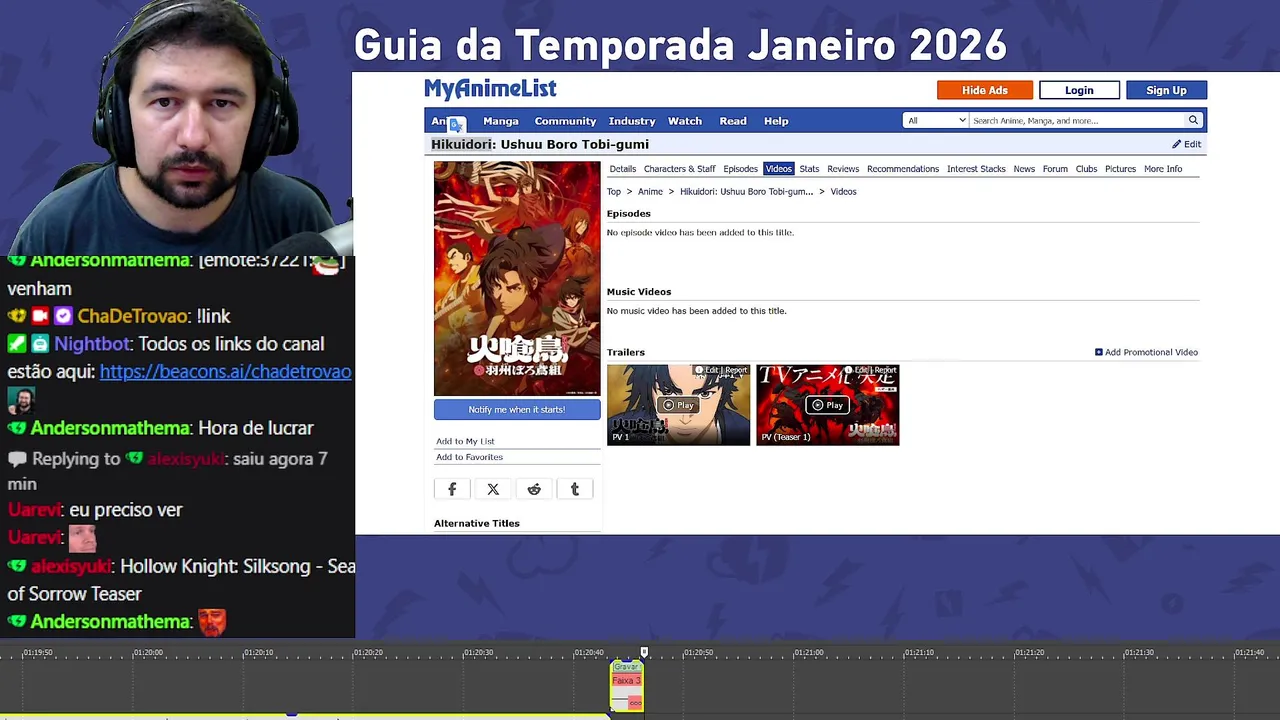
Task: Click Add to Favorites link
Action: pyautogui.click(x=469, y=457)
